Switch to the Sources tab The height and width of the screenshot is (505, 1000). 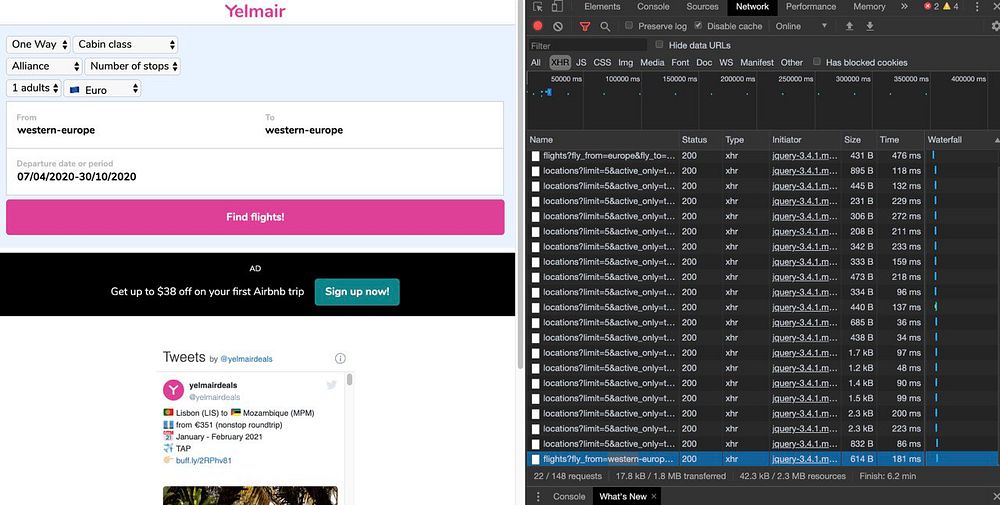pos(702,6)
